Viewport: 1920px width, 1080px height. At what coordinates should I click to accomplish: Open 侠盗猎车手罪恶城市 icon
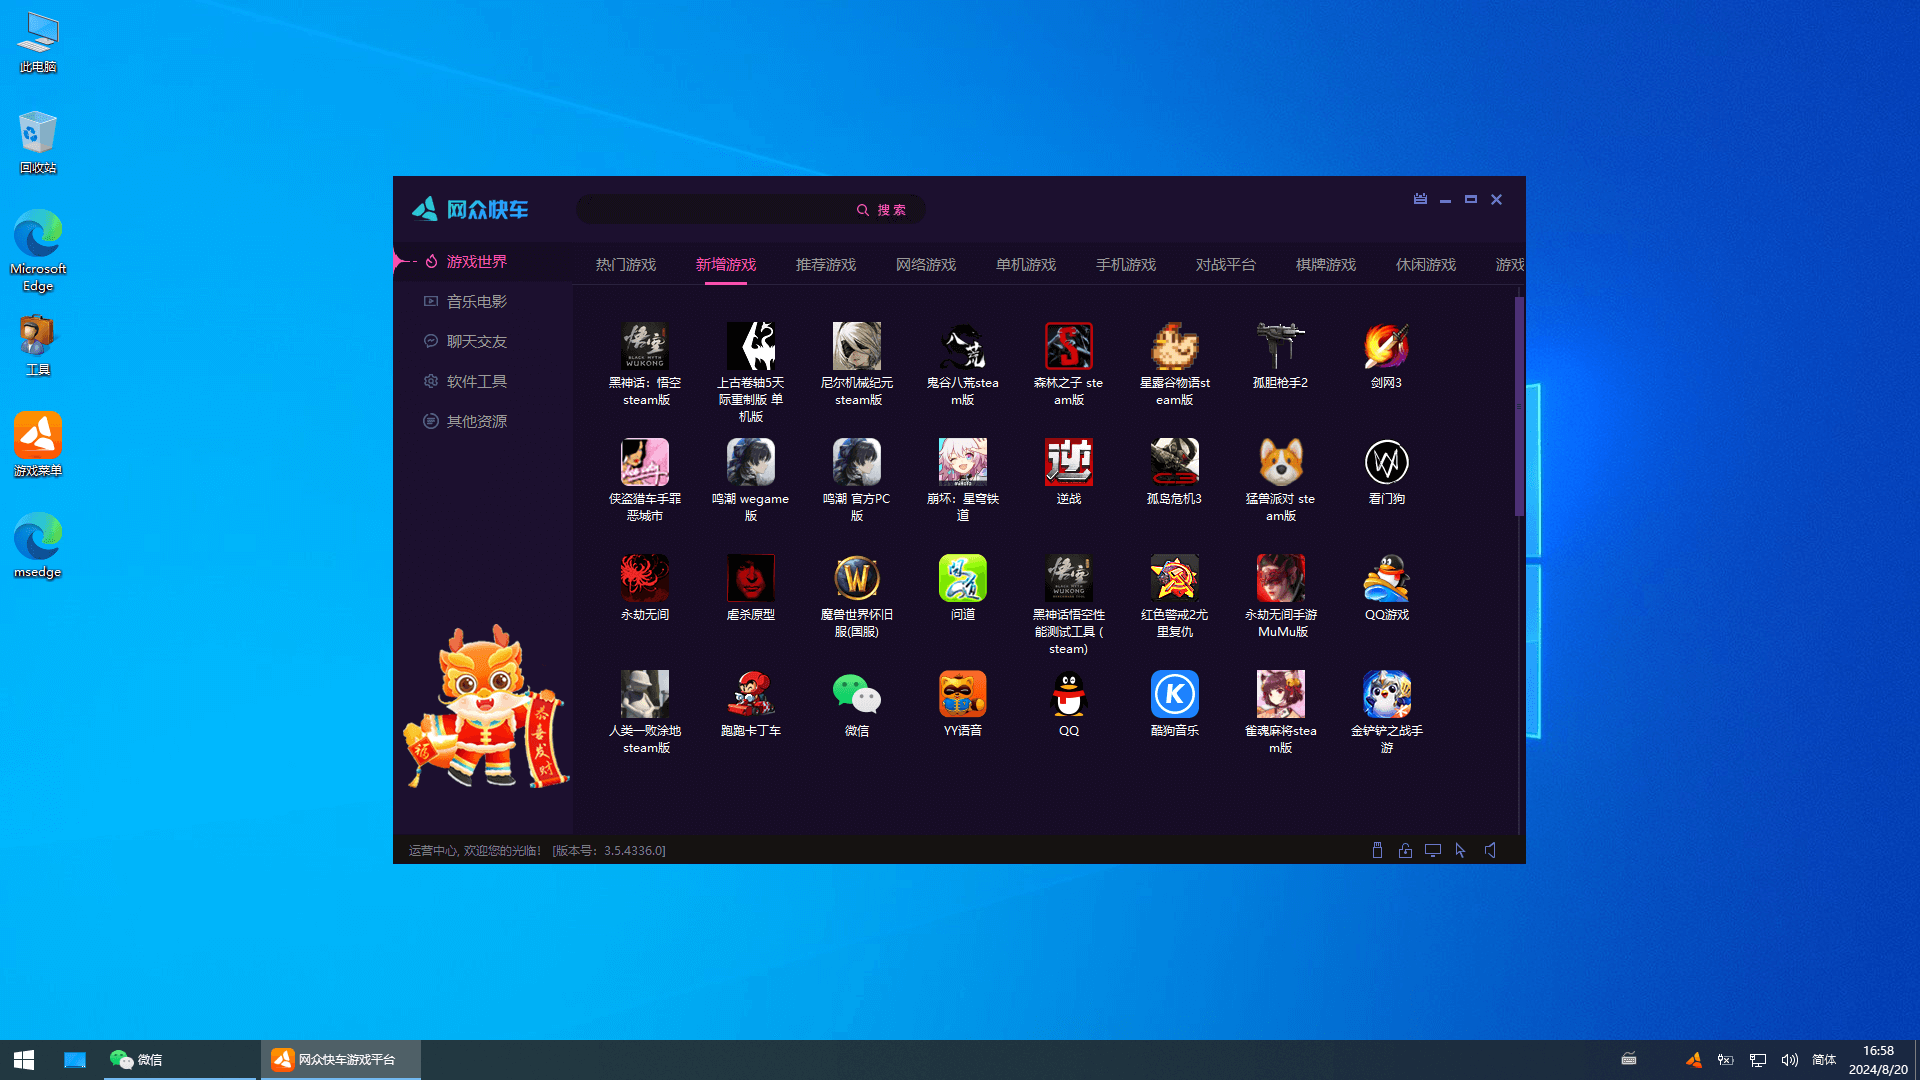click(x=645, y=462)
